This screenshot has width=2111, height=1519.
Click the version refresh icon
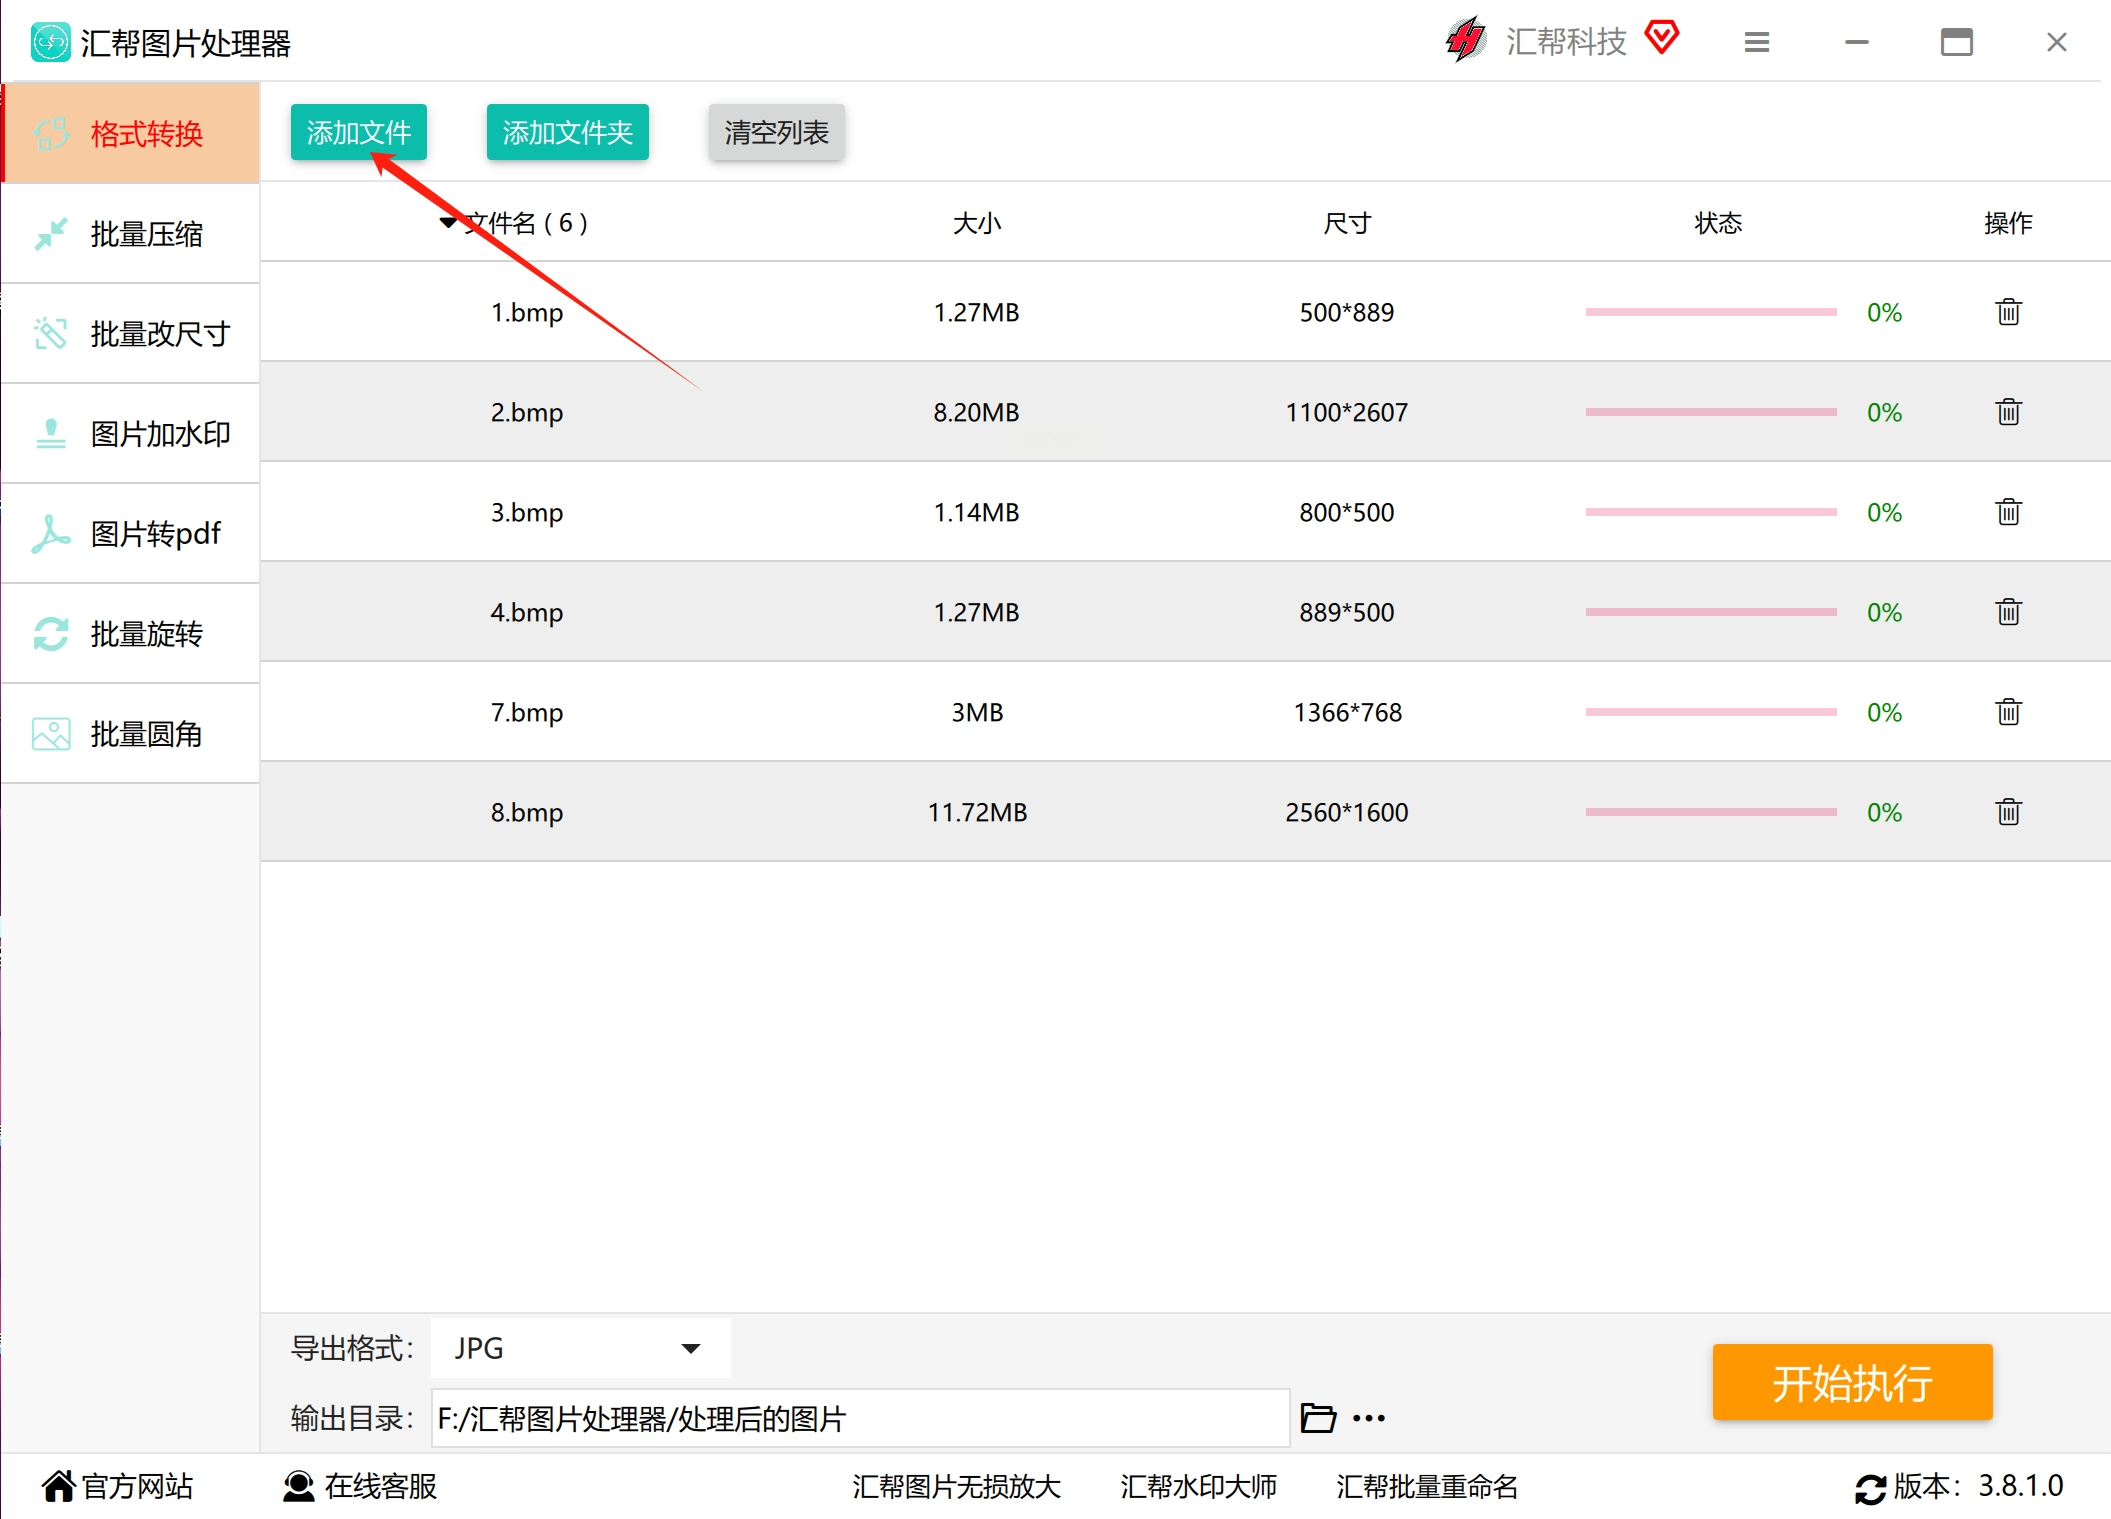pyautogui.click(x=1869, y=1488)
